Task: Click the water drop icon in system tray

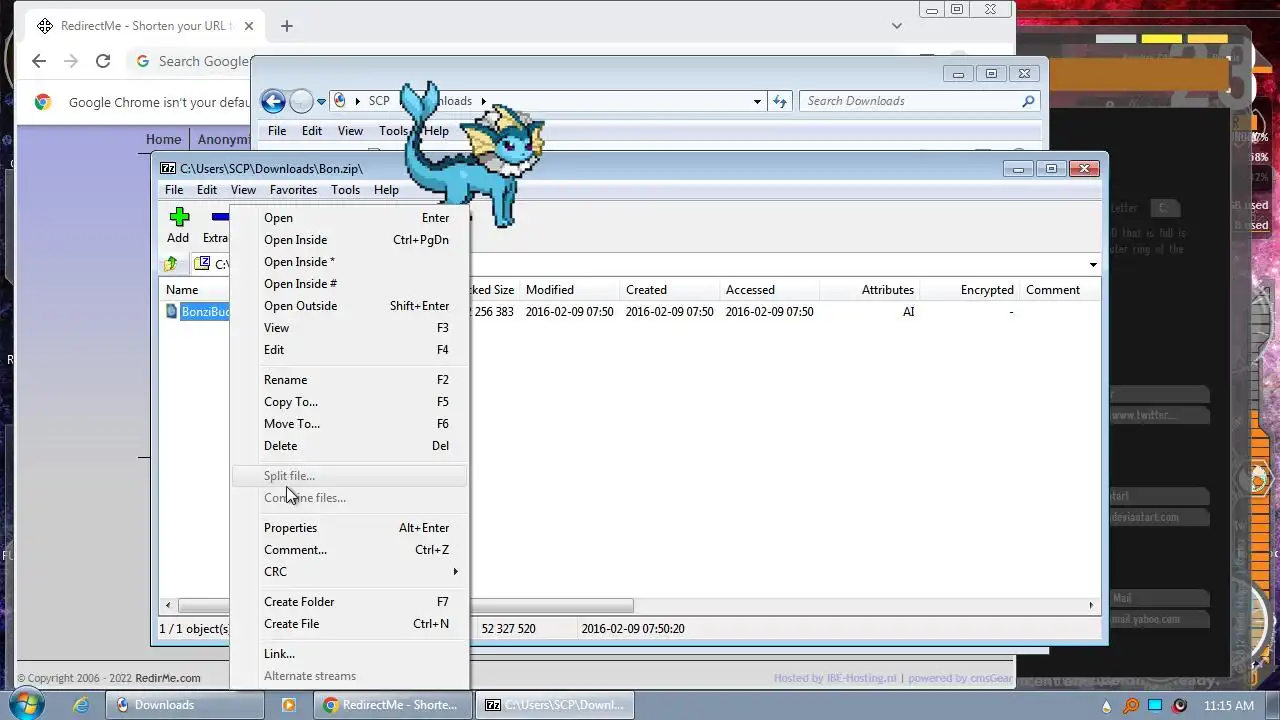Action: pos(1106,706)
